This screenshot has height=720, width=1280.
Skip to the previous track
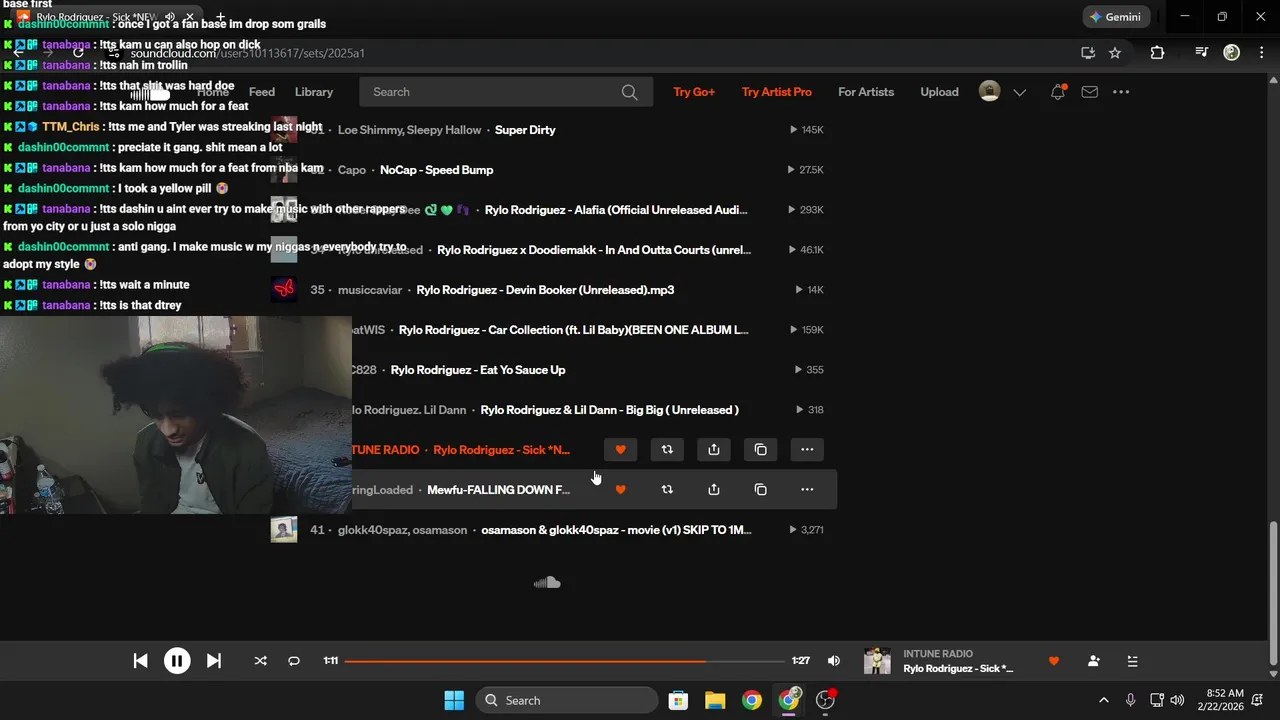click(141, 661)
